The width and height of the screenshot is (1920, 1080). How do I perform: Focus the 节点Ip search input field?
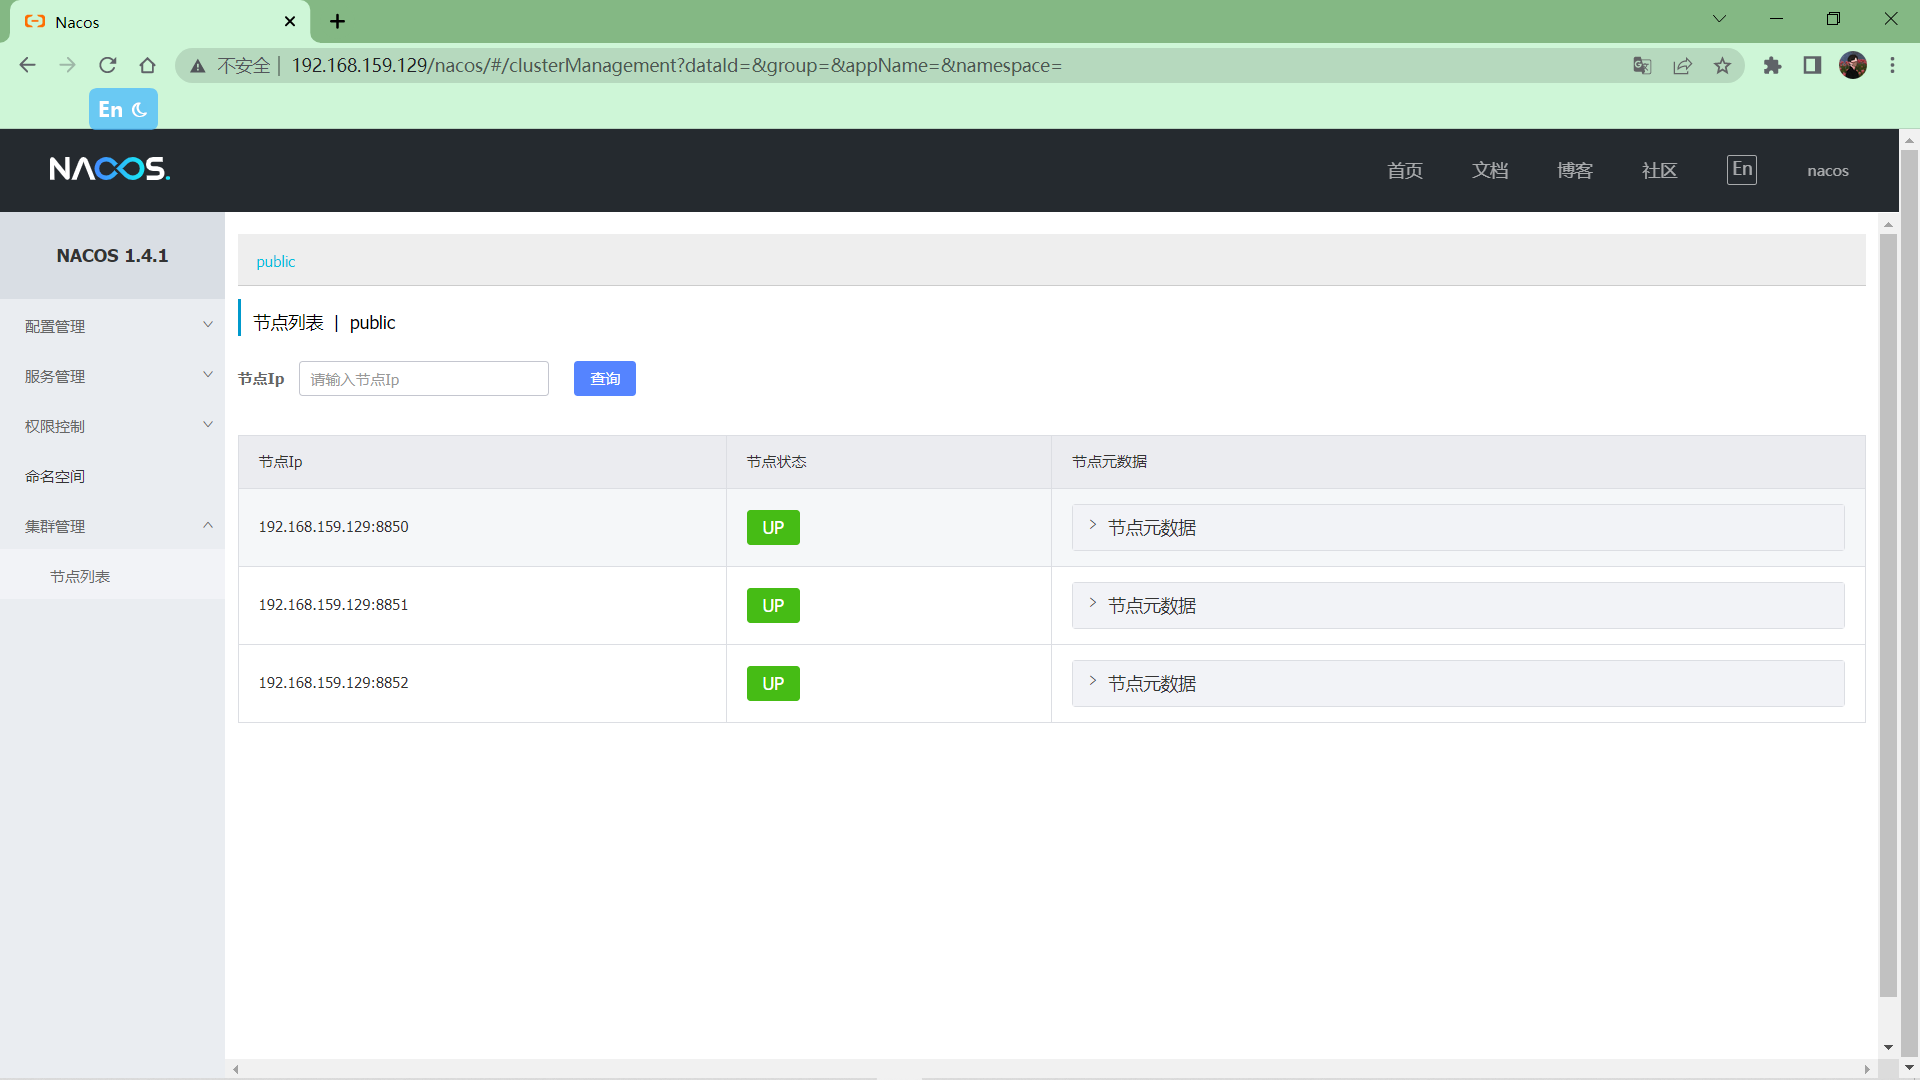(424, 379)
